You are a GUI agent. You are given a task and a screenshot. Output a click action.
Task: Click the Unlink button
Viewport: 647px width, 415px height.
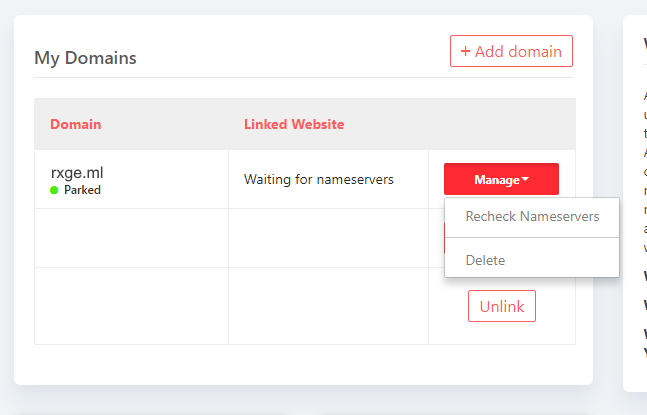[x=502, y=306]
